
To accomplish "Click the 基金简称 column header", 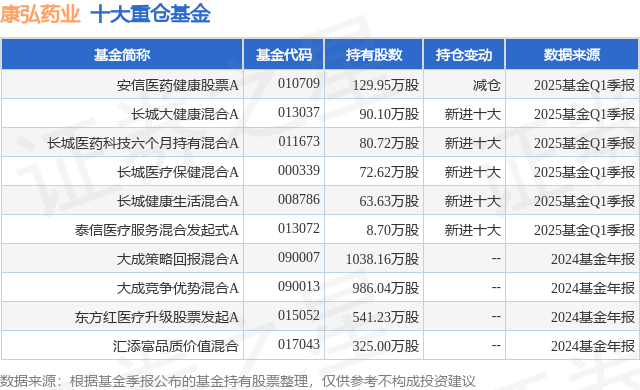I will pos(122,55).
